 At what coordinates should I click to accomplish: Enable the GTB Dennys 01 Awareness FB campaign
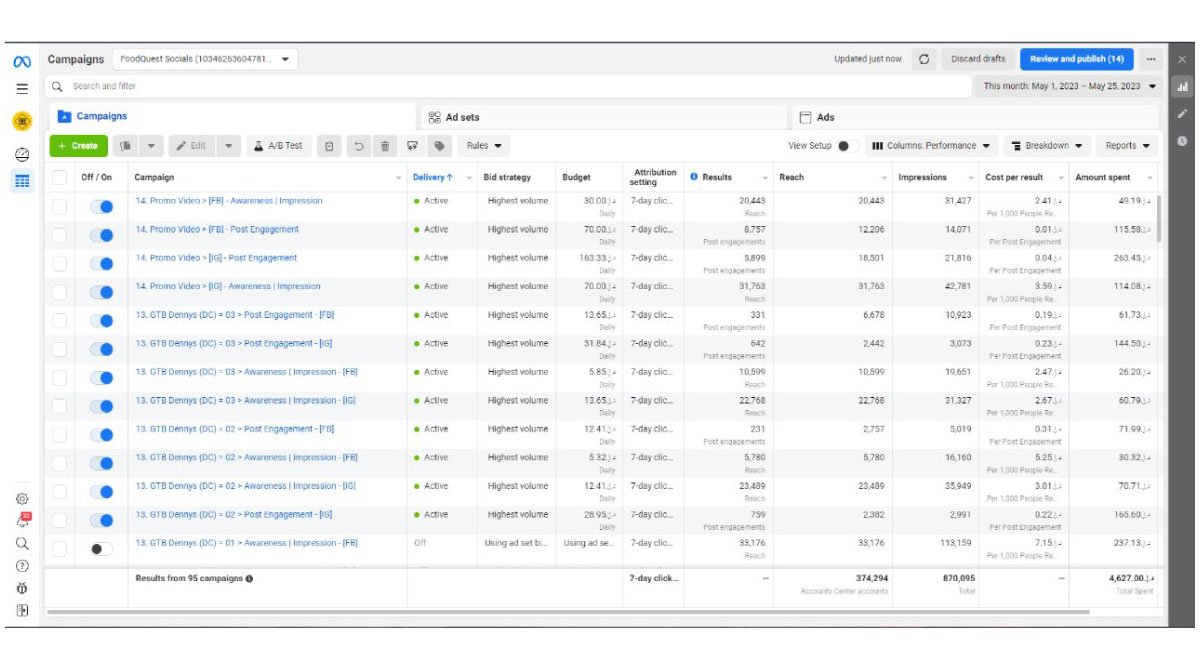pos(101,549)
